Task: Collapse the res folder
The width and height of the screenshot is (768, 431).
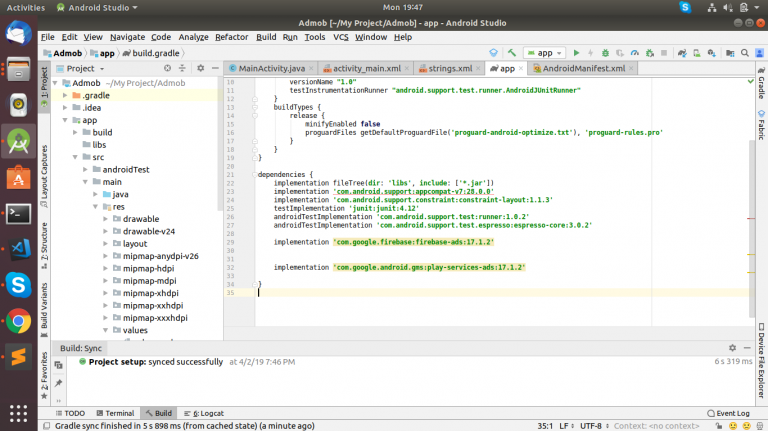Action: (x=96, y=207)
